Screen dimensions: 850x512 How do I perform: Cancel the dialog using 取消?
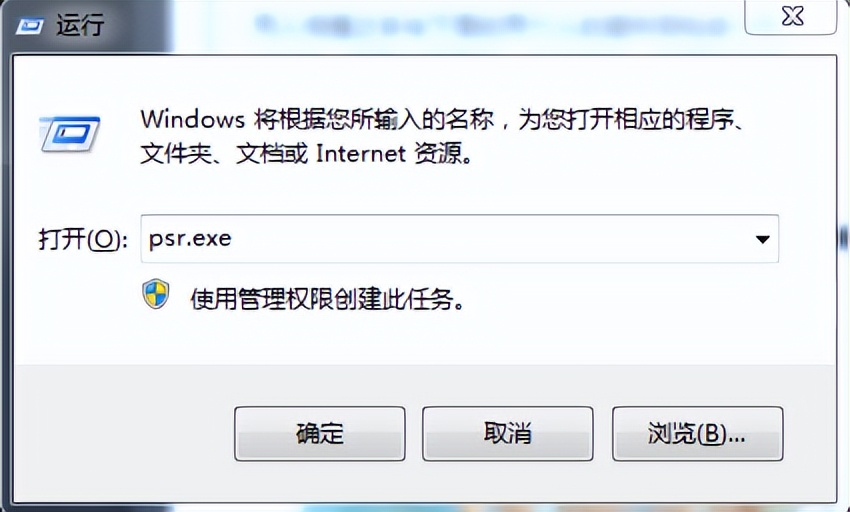pyautogui.click(x=508, y=433)
